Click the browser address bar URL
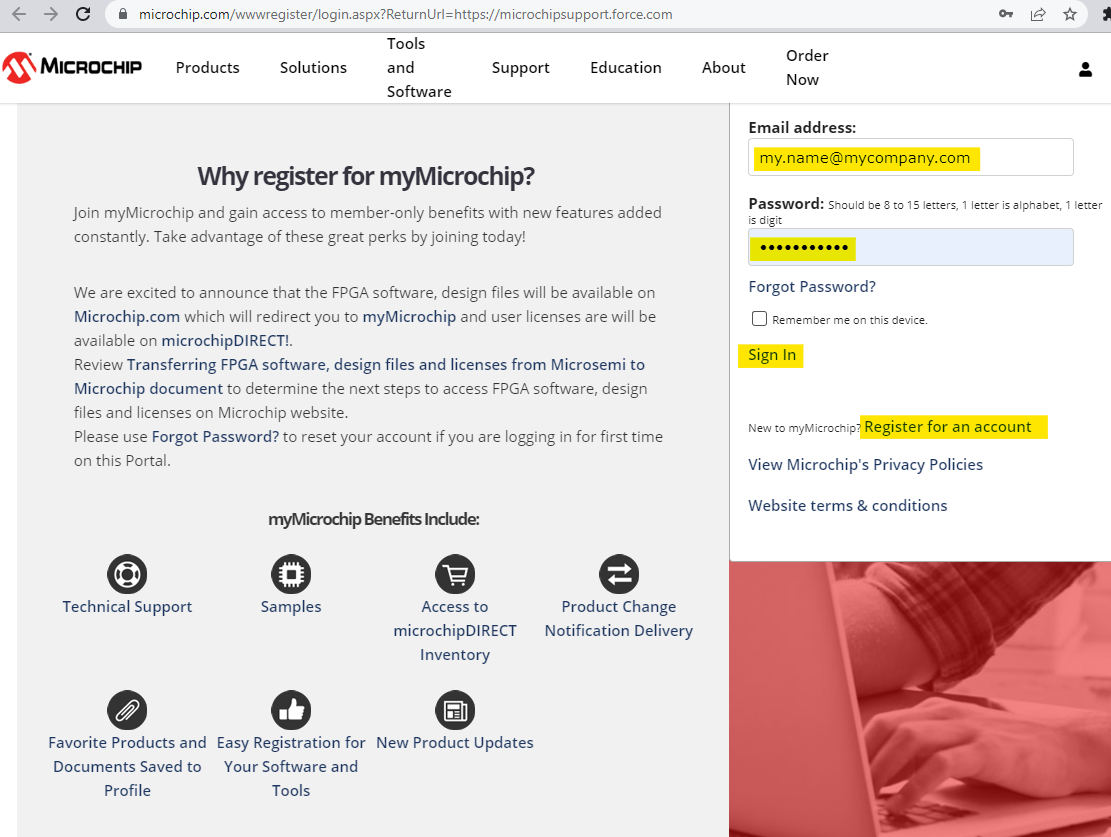The image size is (1111, 837). (x=405, y=14)
